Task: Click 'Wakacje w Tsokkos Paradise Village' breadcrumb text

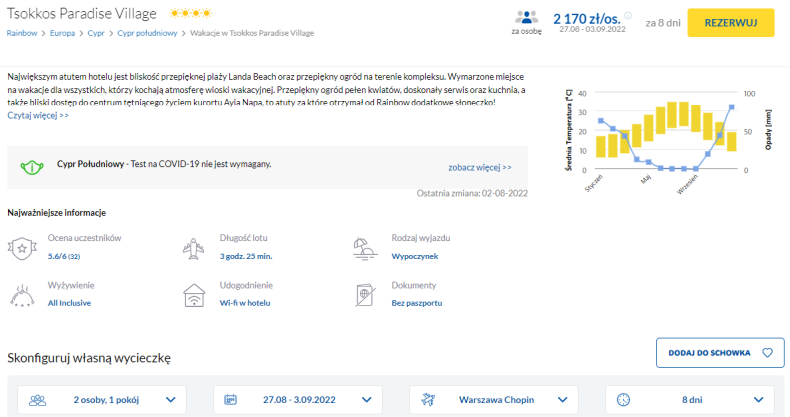Action: 252,33
